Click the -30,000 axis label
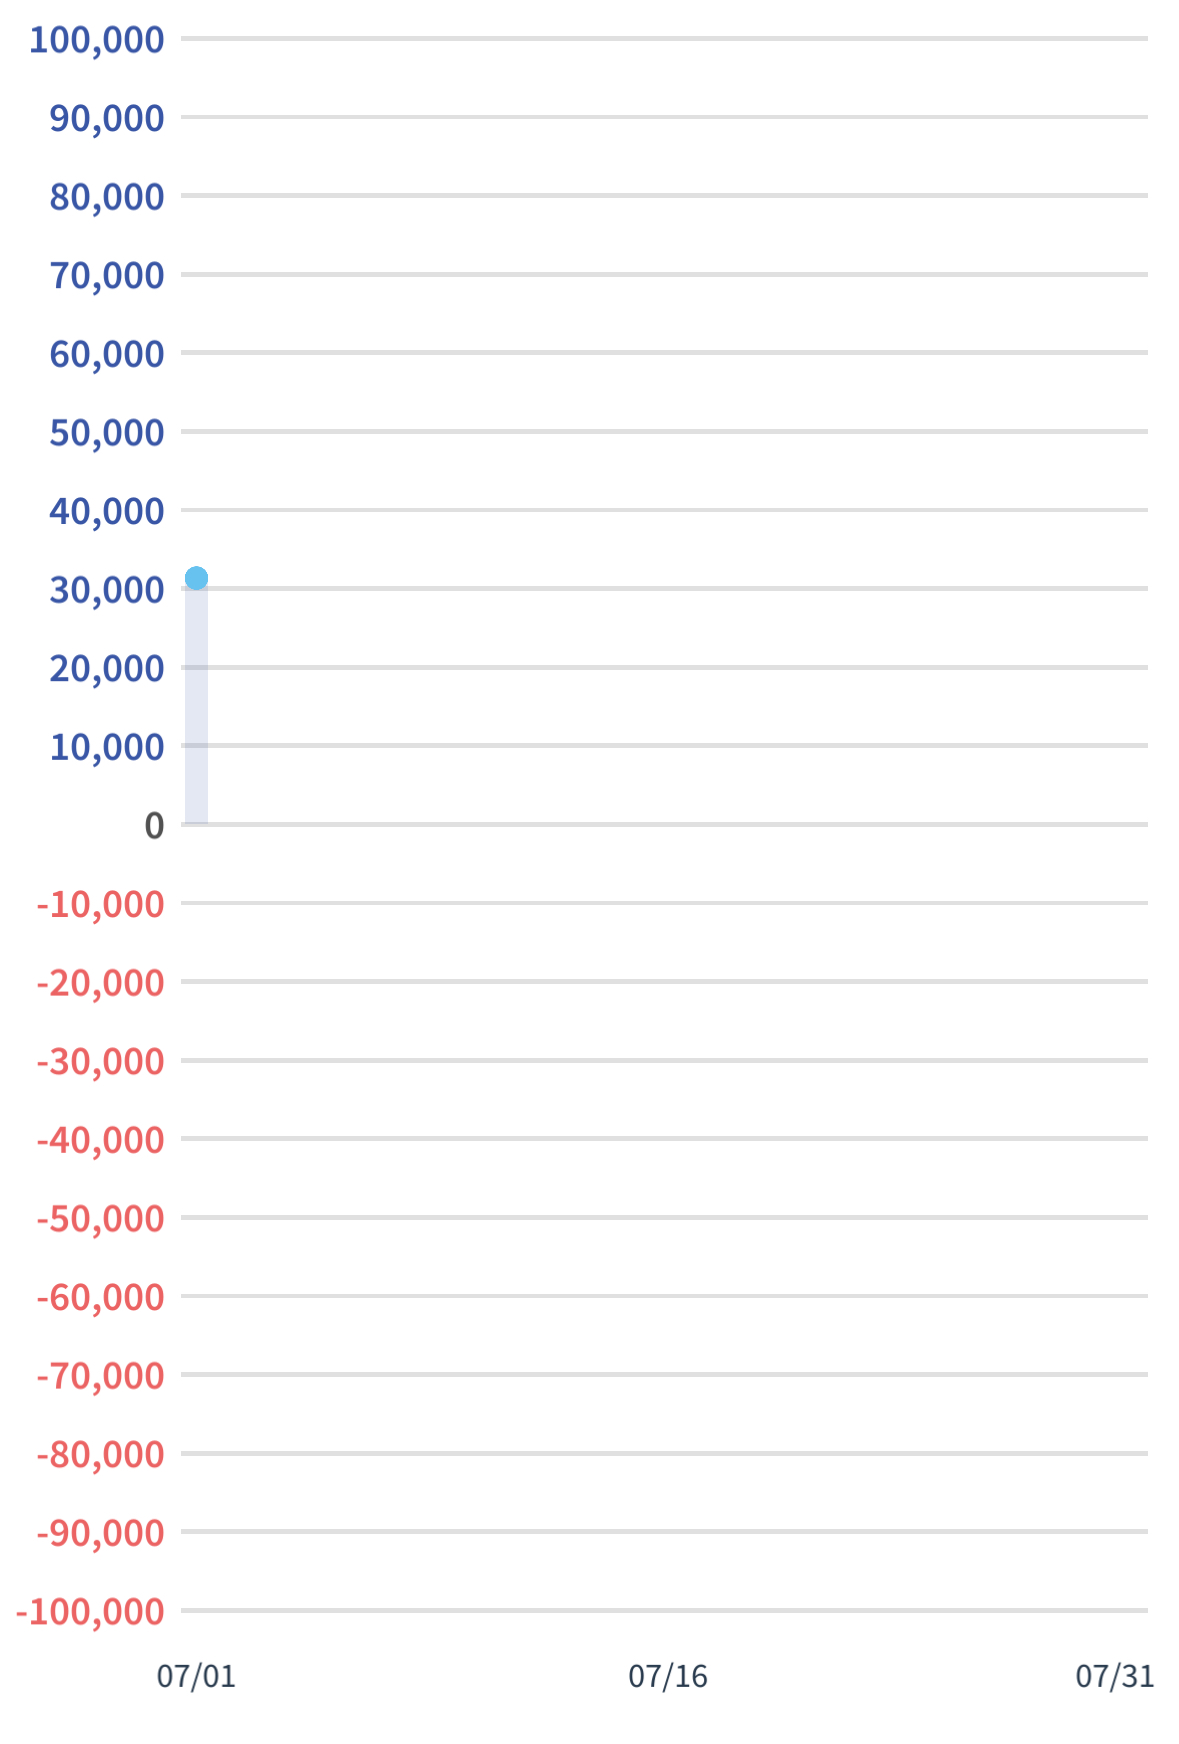The width and height of the screenshot is (1179, 1744). (x=100, y=1061)
